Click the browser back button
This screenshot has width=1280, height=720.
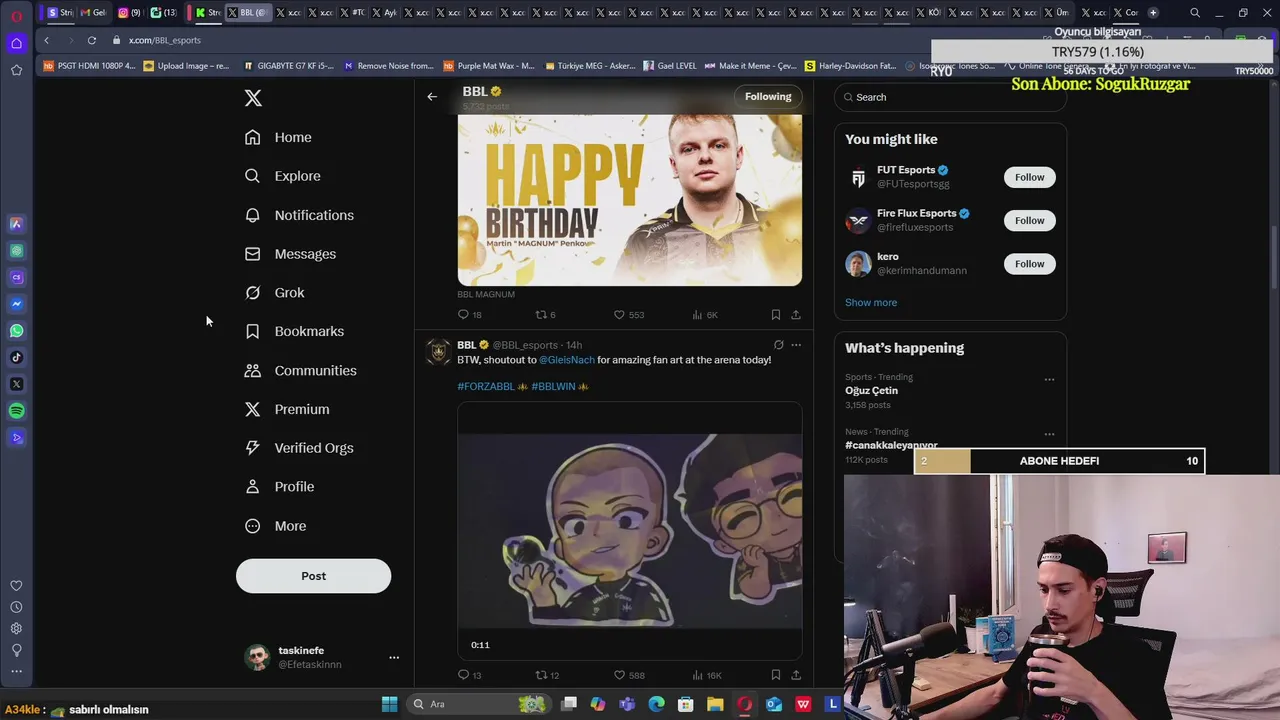[46, 40]
